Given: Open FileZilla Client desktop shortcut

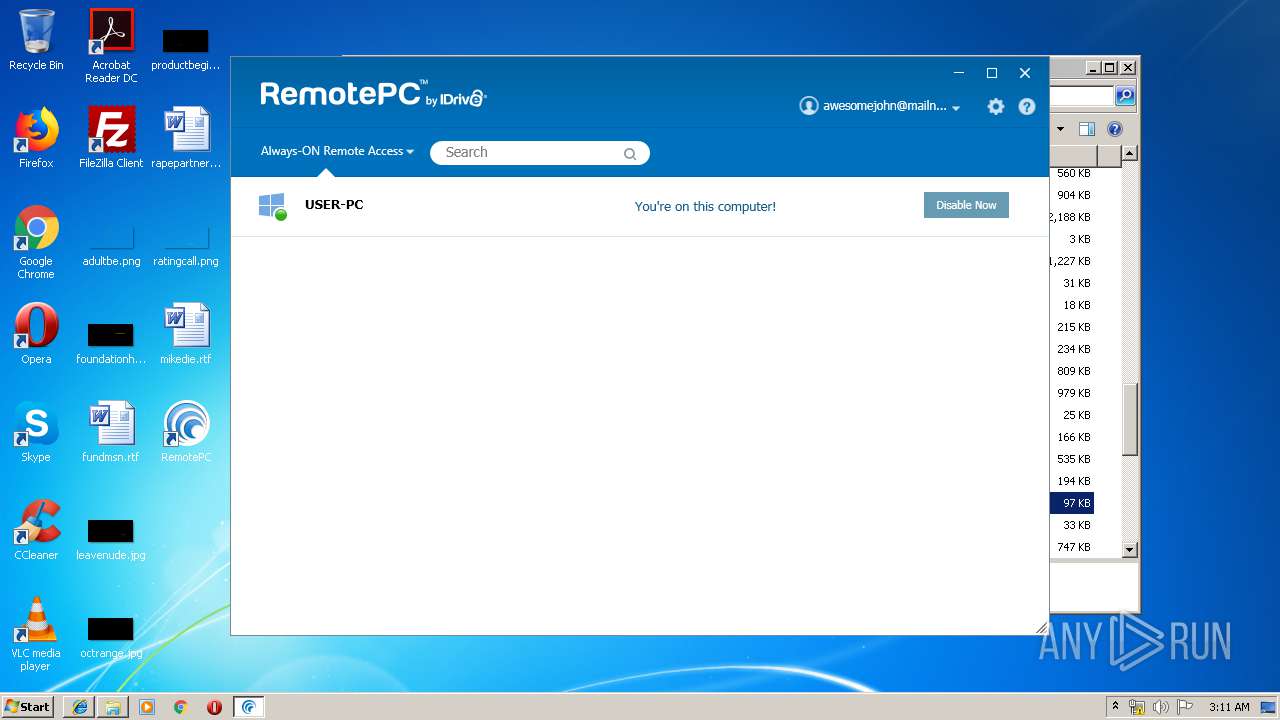Looking at the screenshot, I should (x=111, y=137).
